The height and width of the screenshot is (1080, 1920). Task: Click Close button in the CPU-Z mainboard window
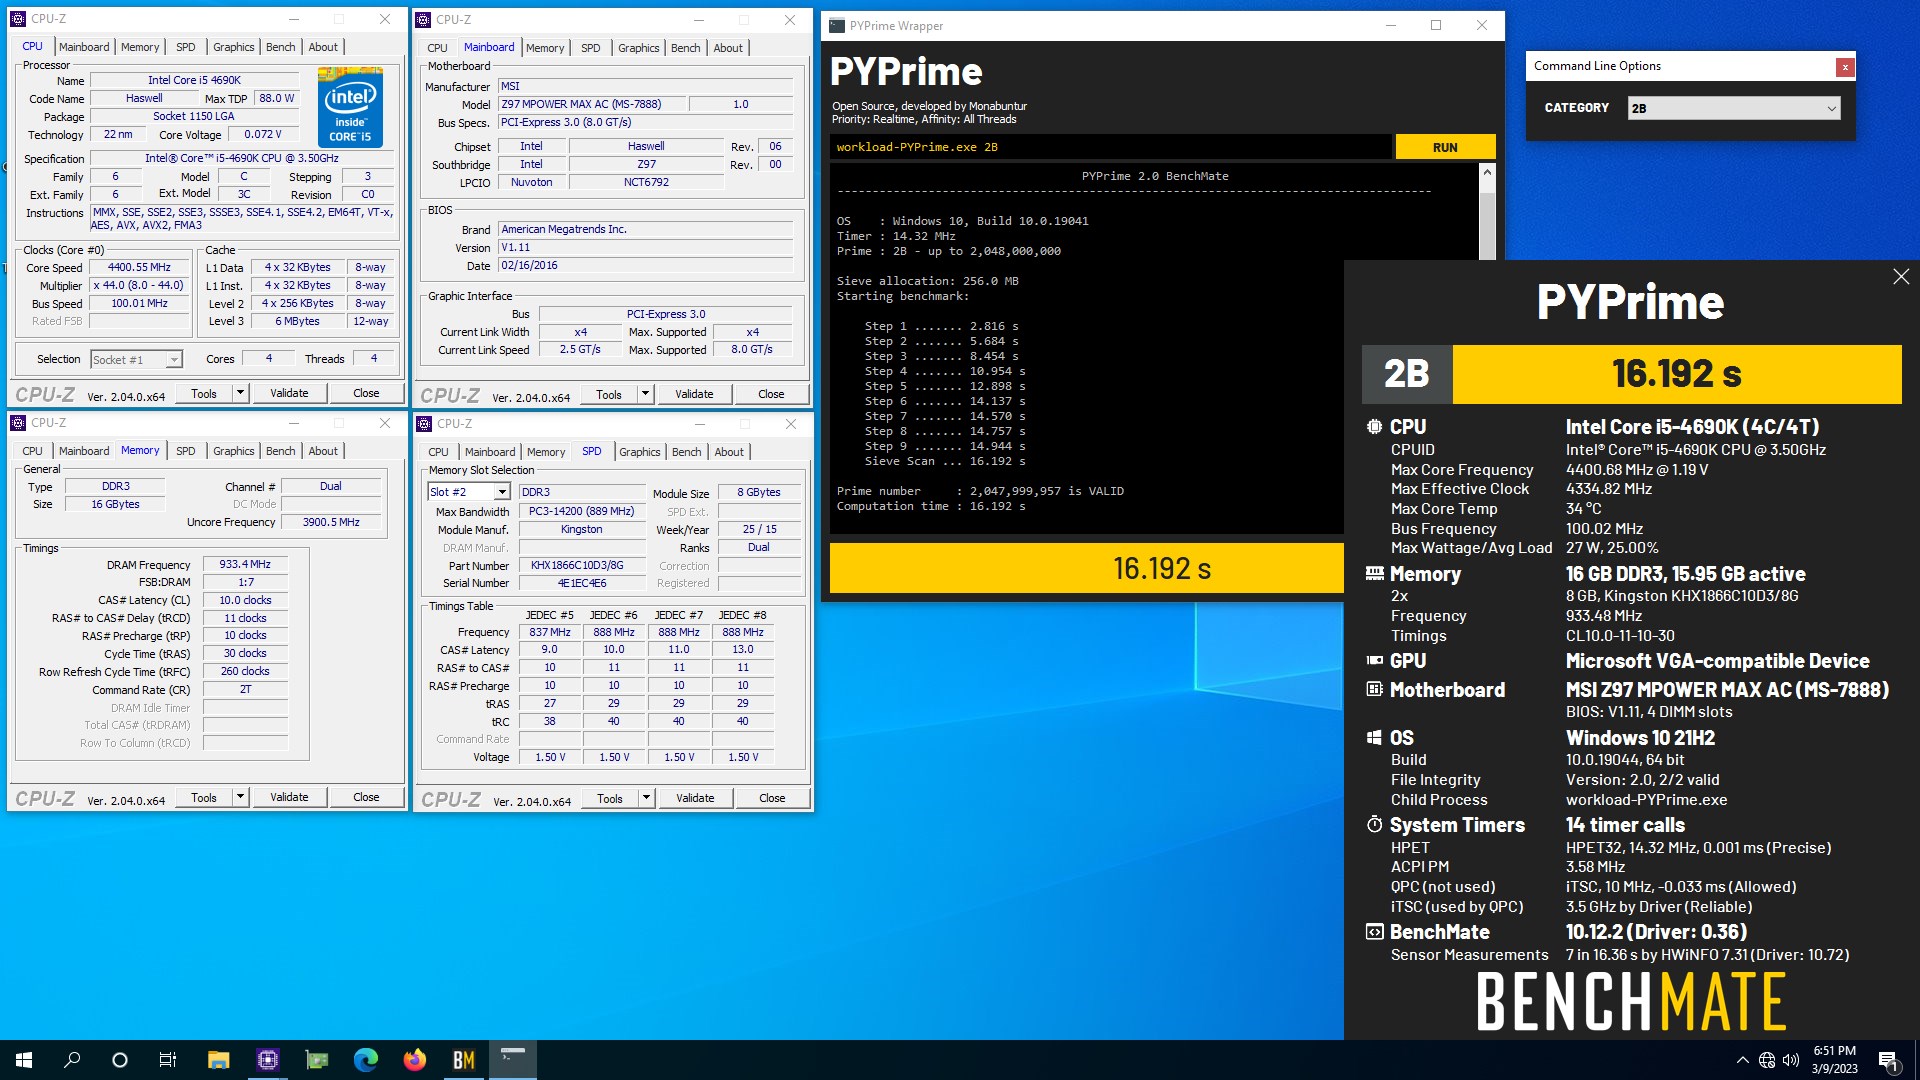tap(771, 394)
